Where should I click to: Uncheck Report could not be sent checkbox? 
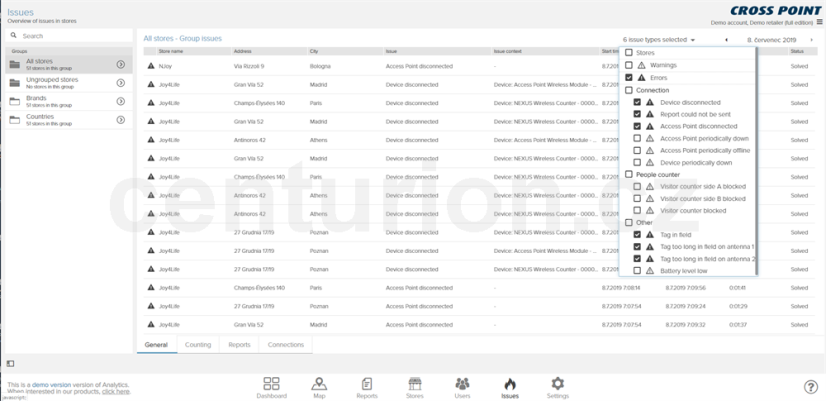637,114
